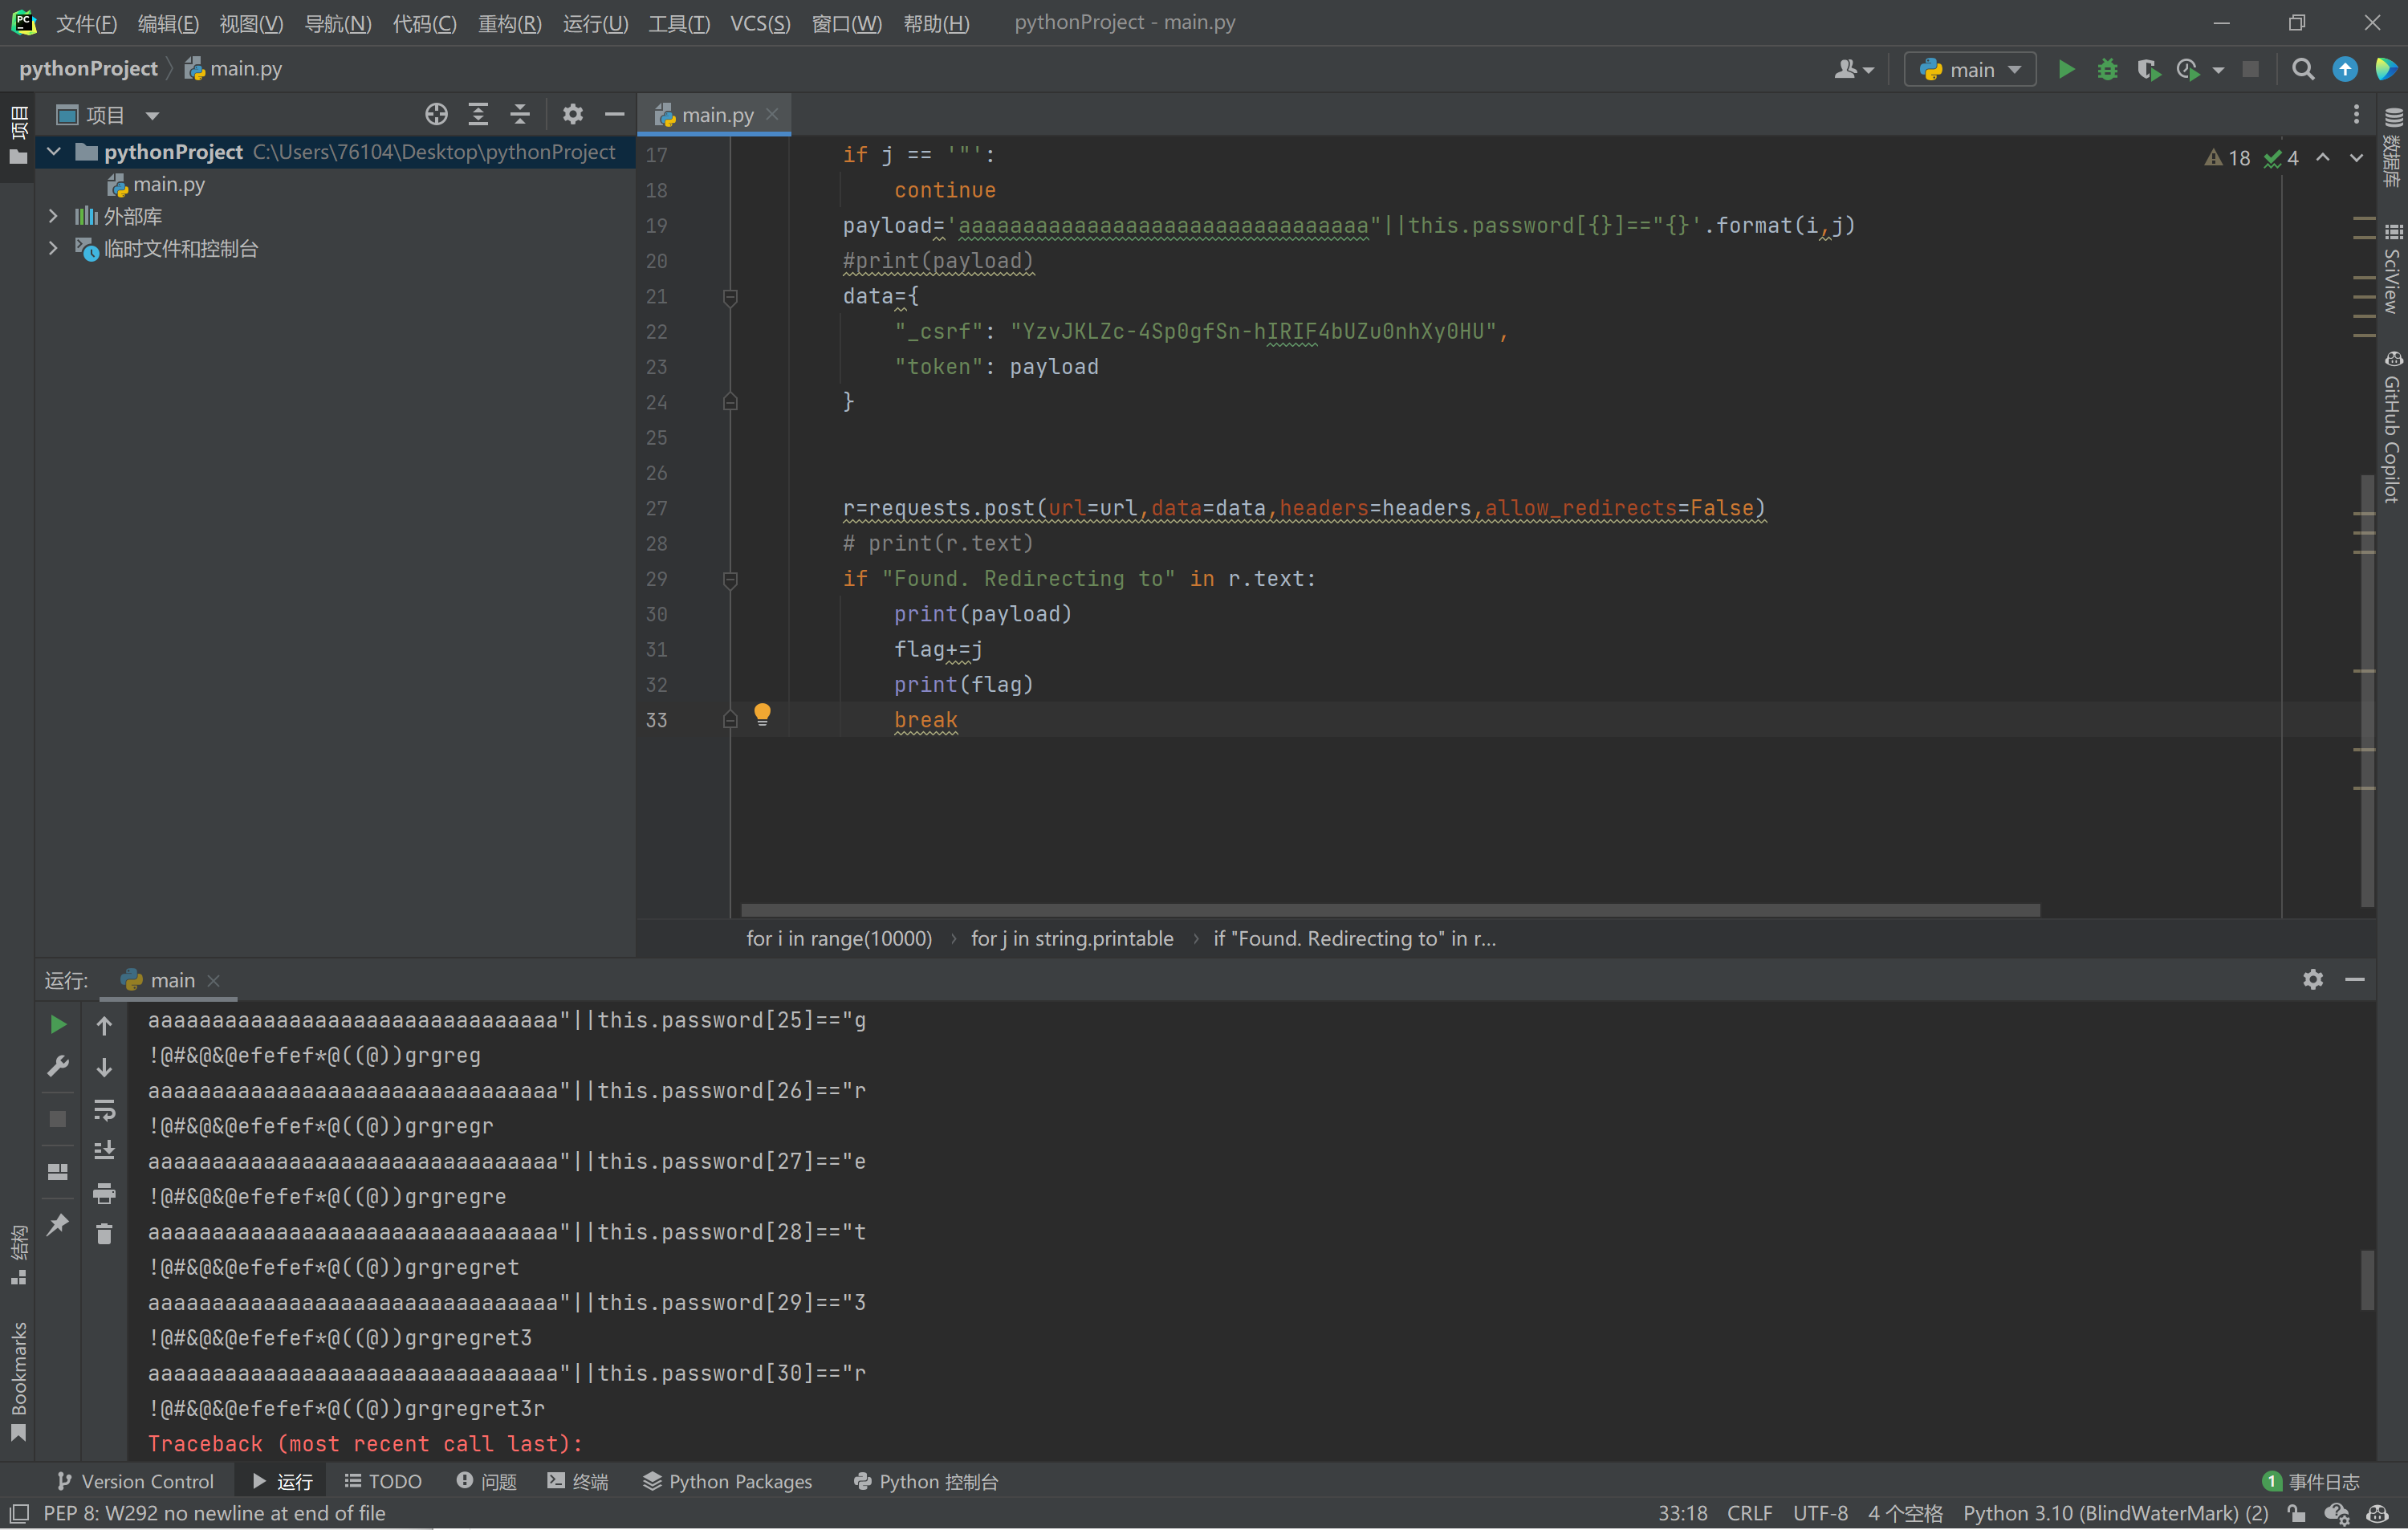
Task: Select opened file target icon in Project panel
Action: 436,115
